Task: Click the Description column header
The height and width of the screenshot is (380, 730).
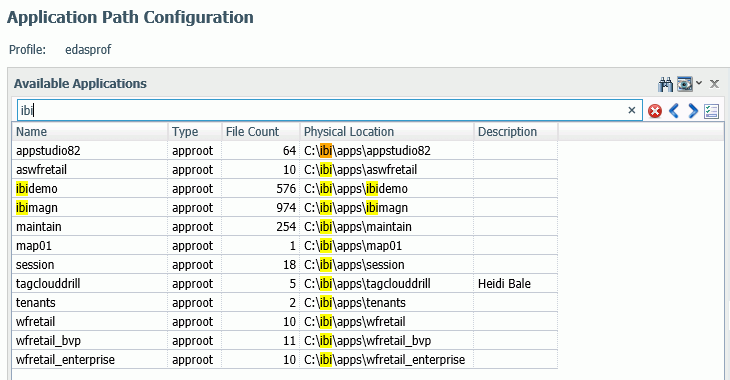Action: (x=516, y=132)
